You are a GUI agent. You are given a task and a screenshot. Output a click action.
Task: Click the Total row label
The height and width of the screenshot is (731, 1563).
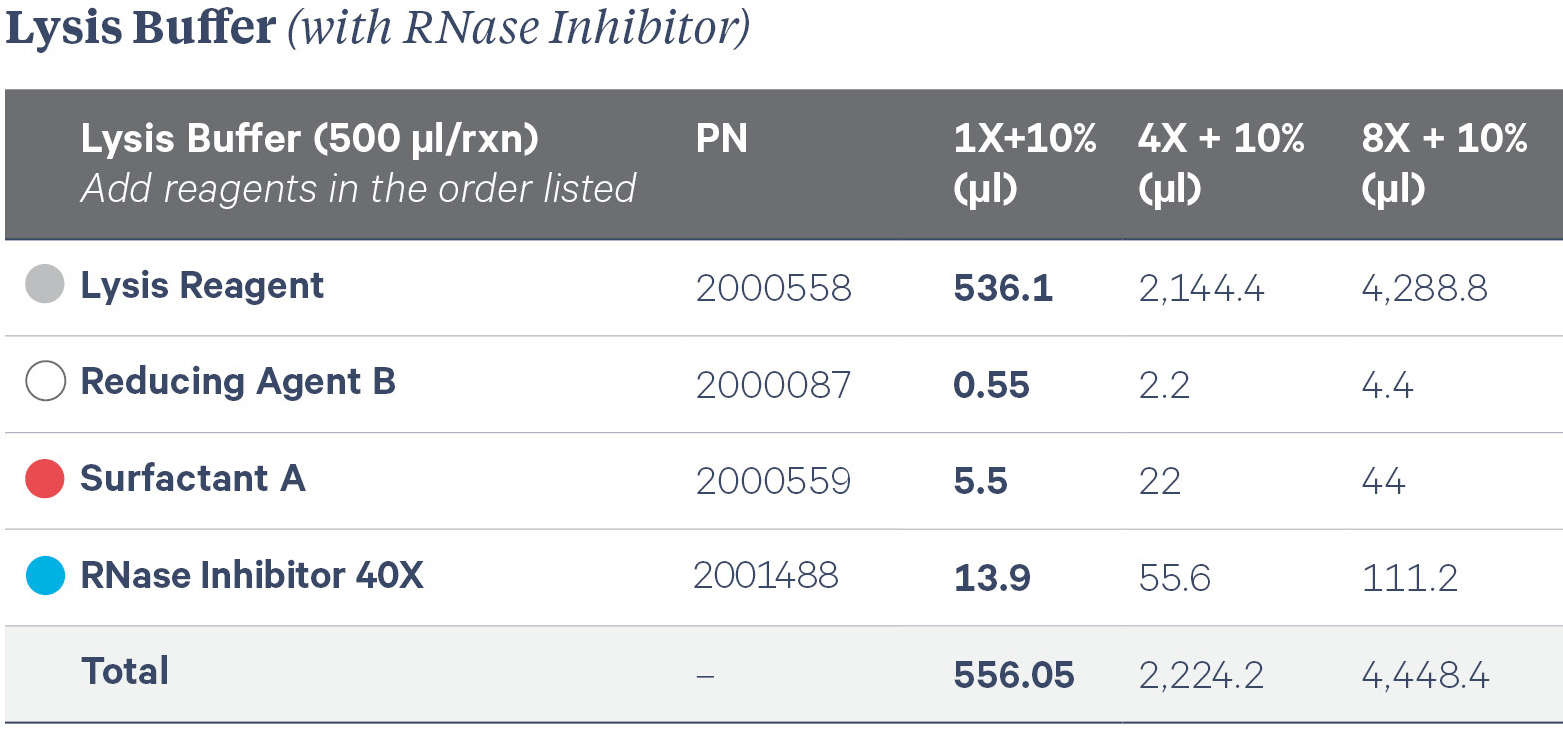125,671
